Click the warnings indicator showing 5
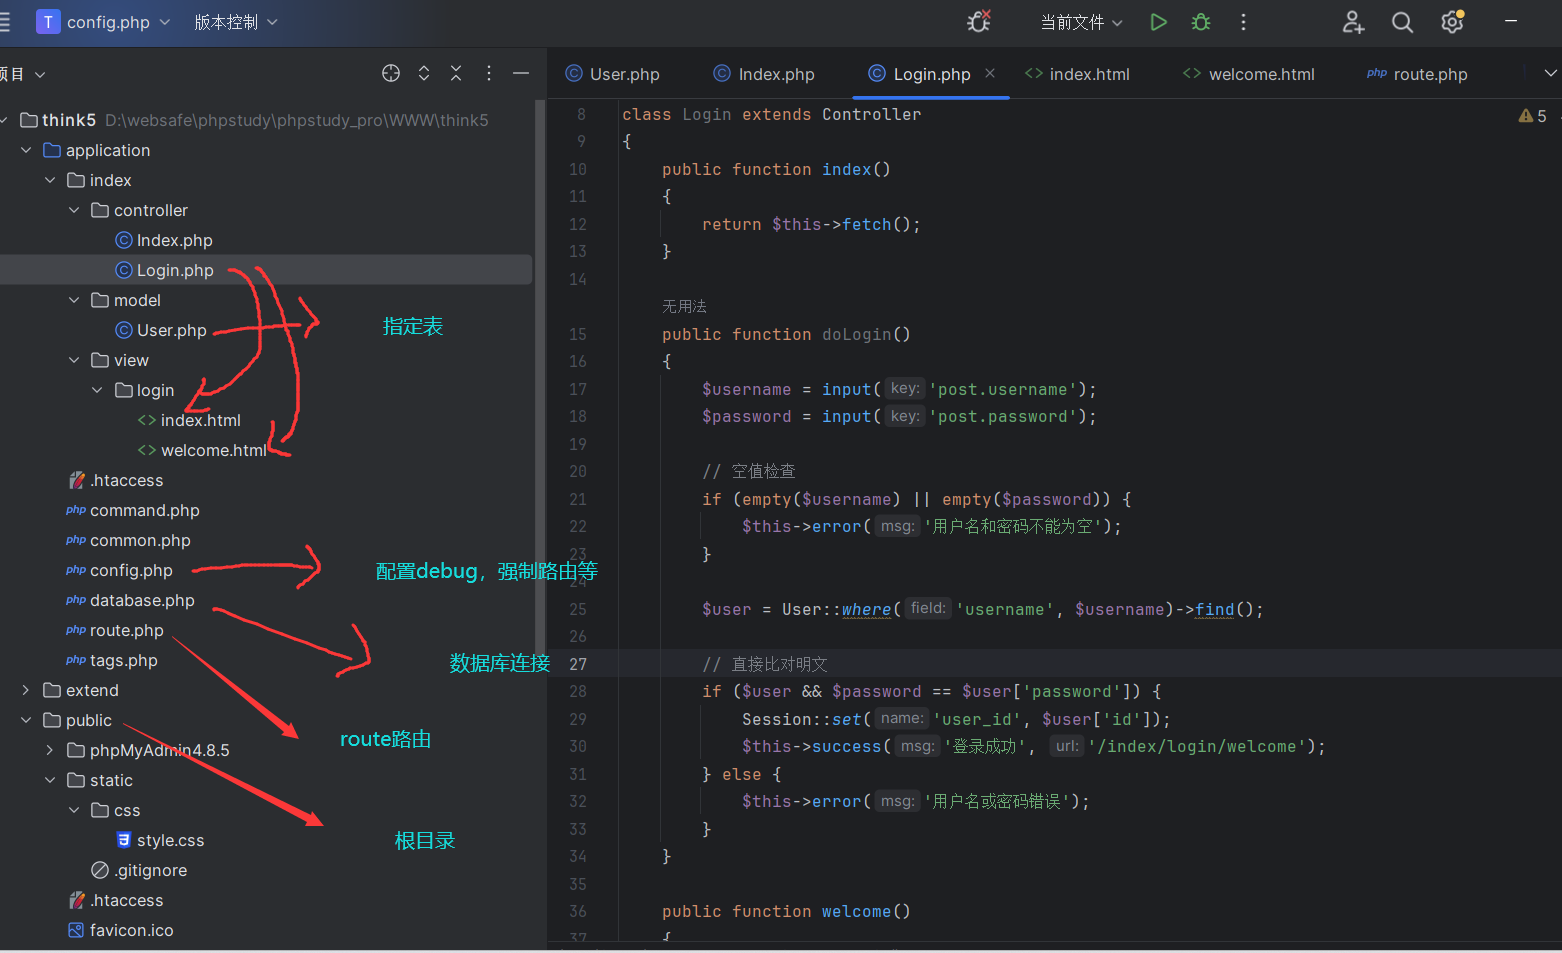 pyautogui.click(x=1532, y=116)
